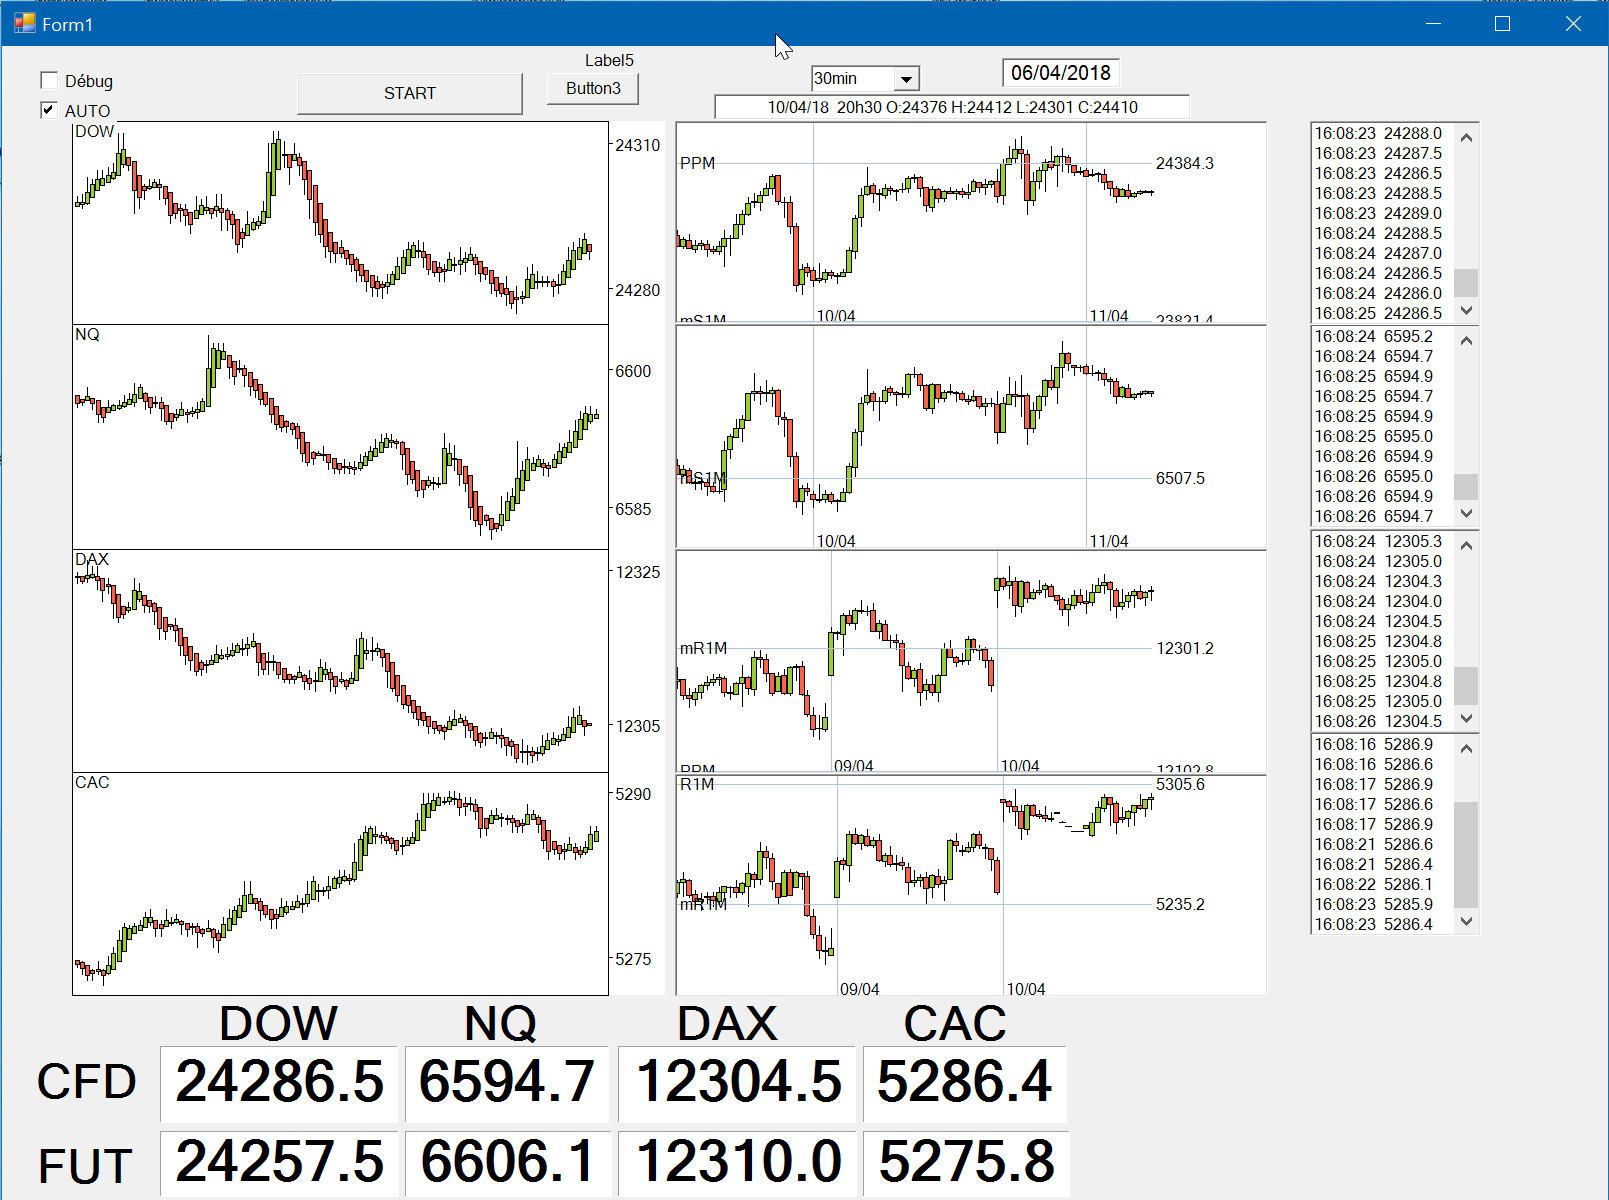Screen dimensions: 1609x1200
Task: Click the 30min chart showing level 6507.5
Action: (x=971, y=437)
